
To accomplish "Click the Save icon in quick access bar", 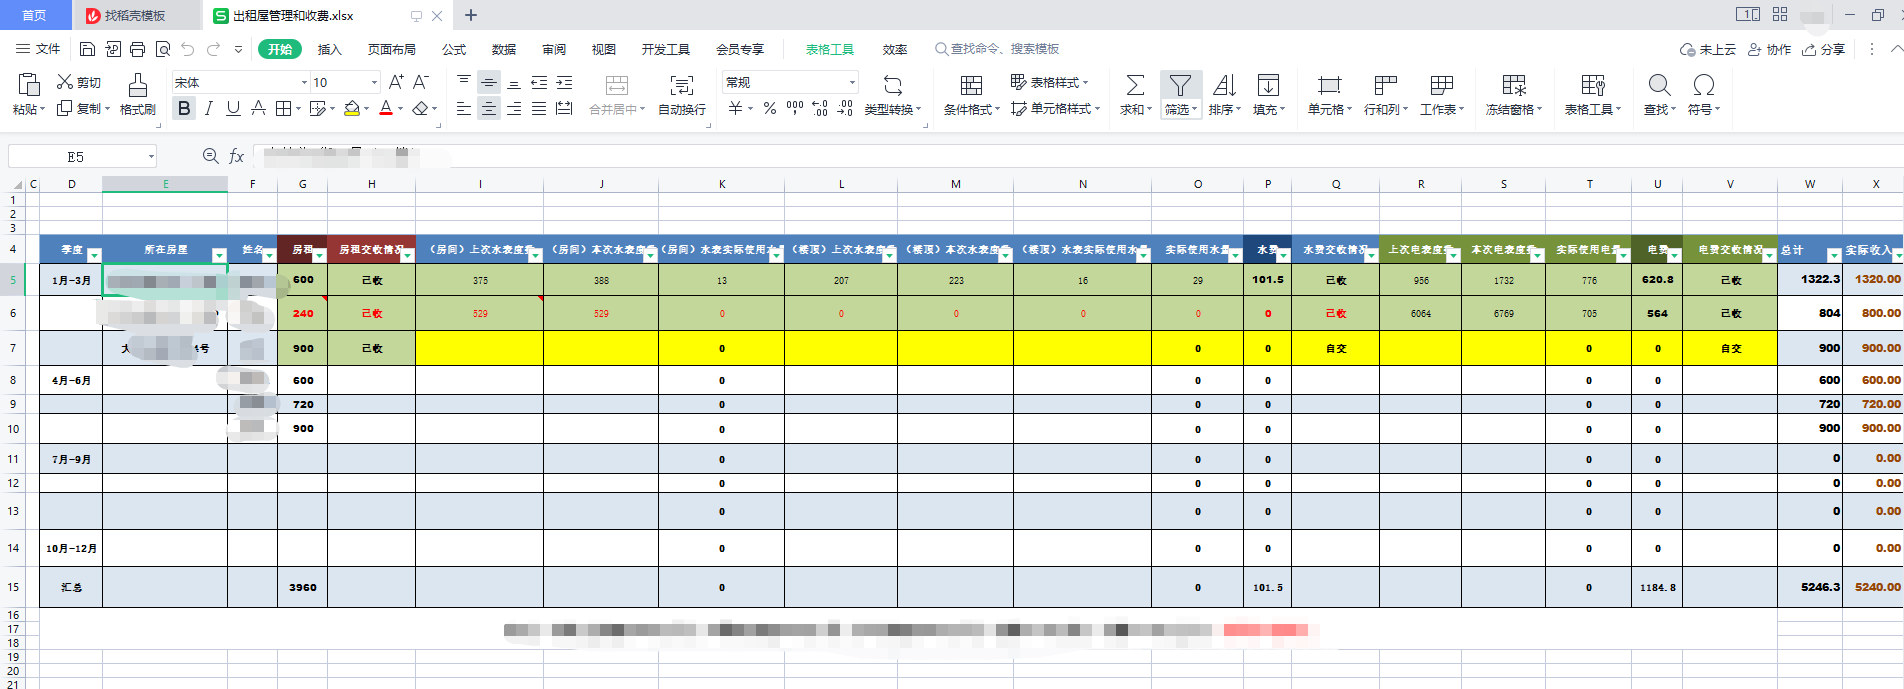I will tap(87, 49).
